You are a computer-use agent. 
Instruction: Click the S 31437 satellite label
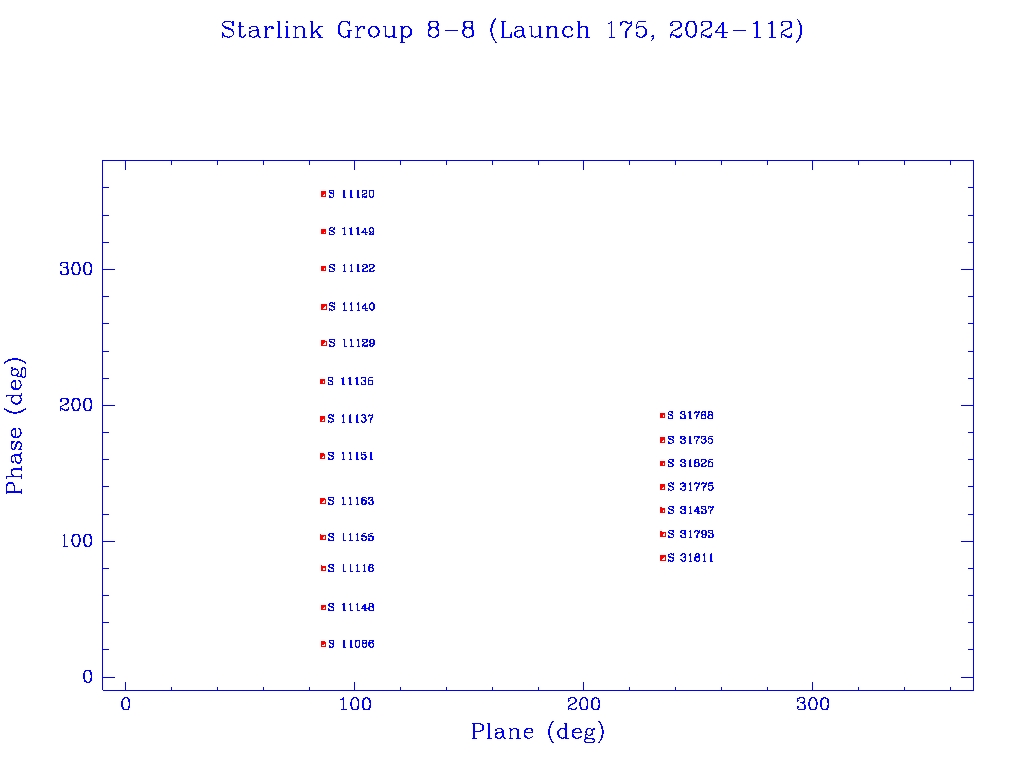[690, 511]
